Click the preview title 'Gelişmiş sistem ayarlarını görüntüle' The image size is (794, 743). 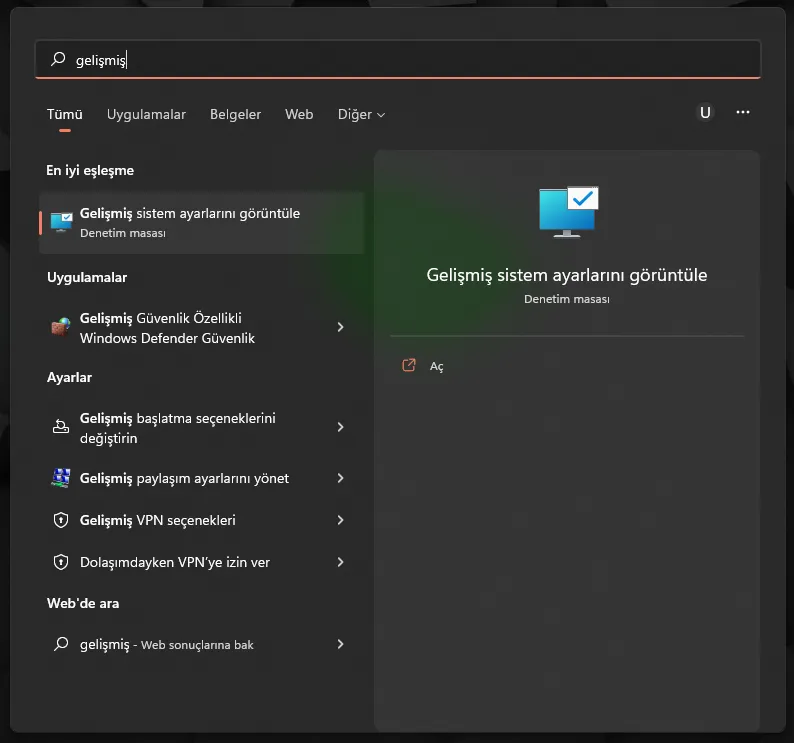567,275
